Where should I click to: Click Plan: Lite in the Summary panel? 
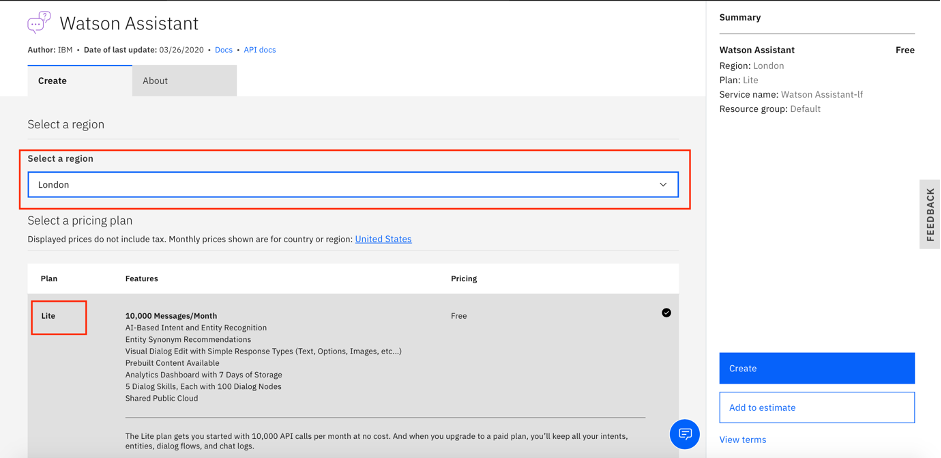tap(739, 80)
